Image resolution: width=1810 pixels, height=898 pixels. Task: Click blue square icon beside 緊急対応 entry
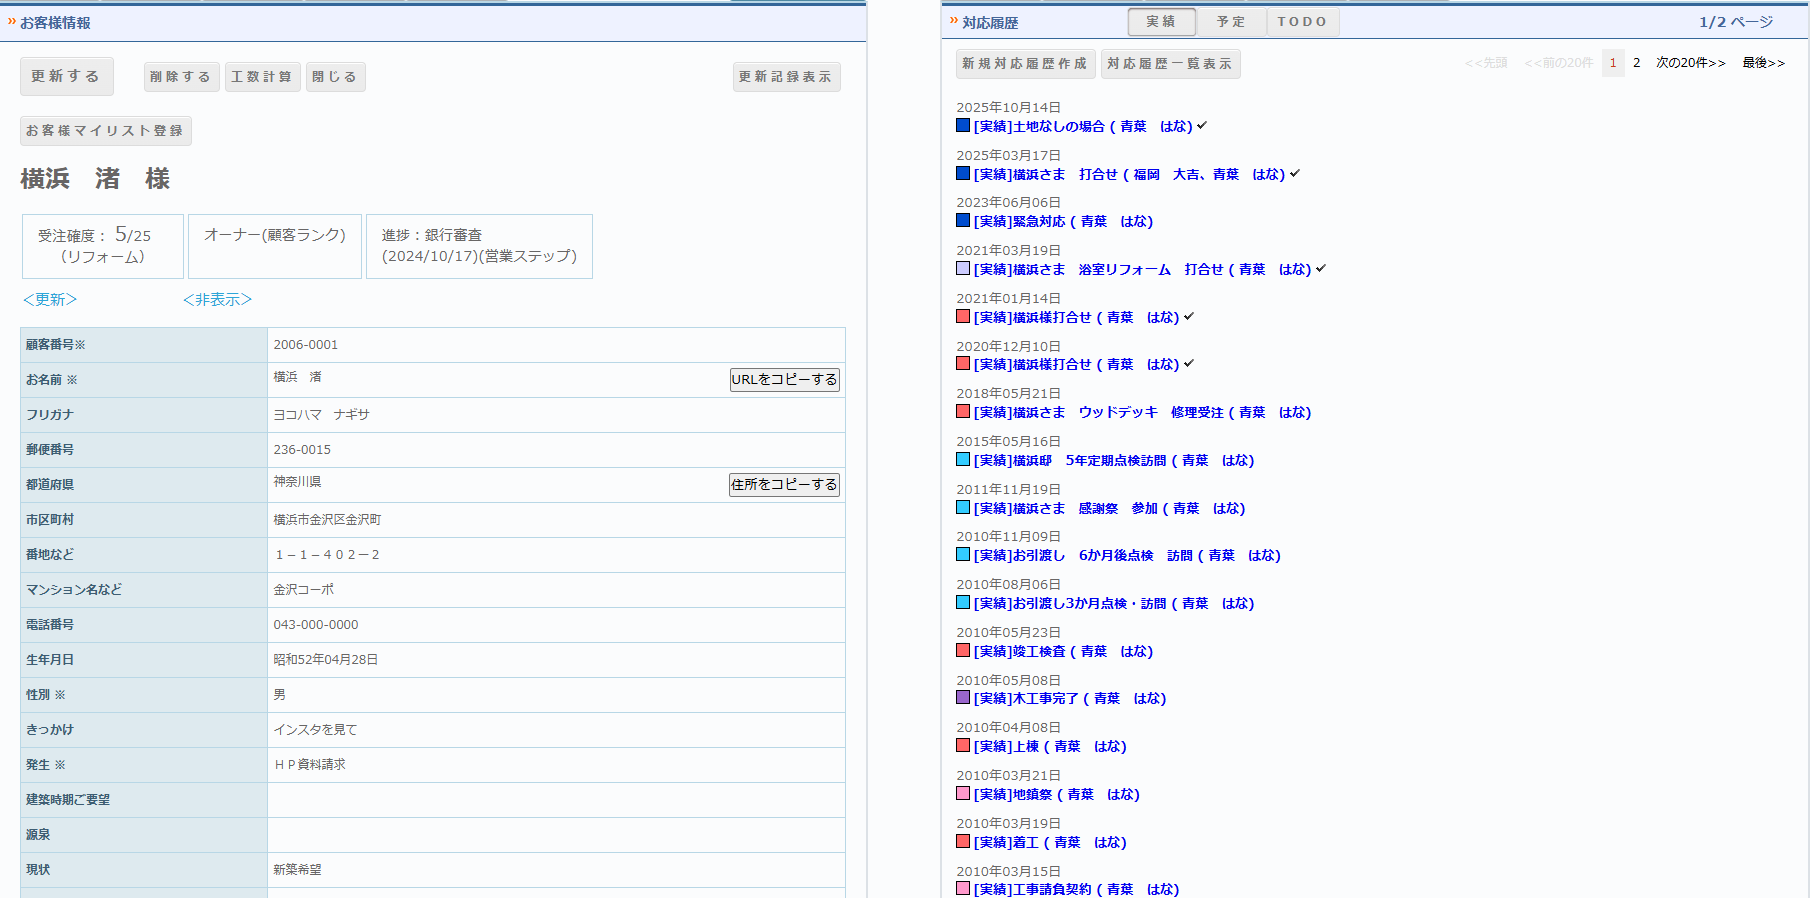[x=963, y=220]
